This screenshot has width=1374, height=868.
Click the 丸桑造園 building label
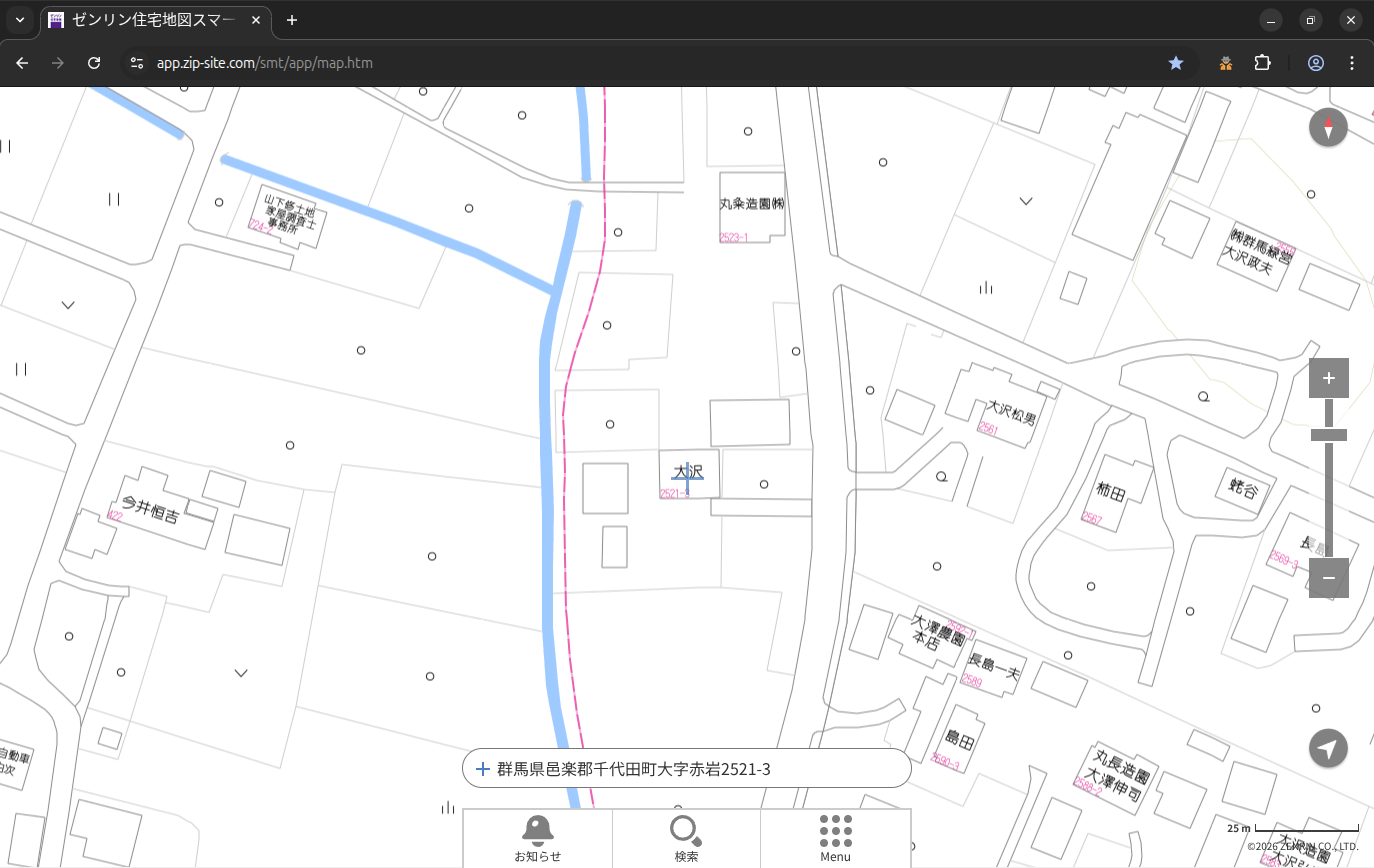click(752, 204)
